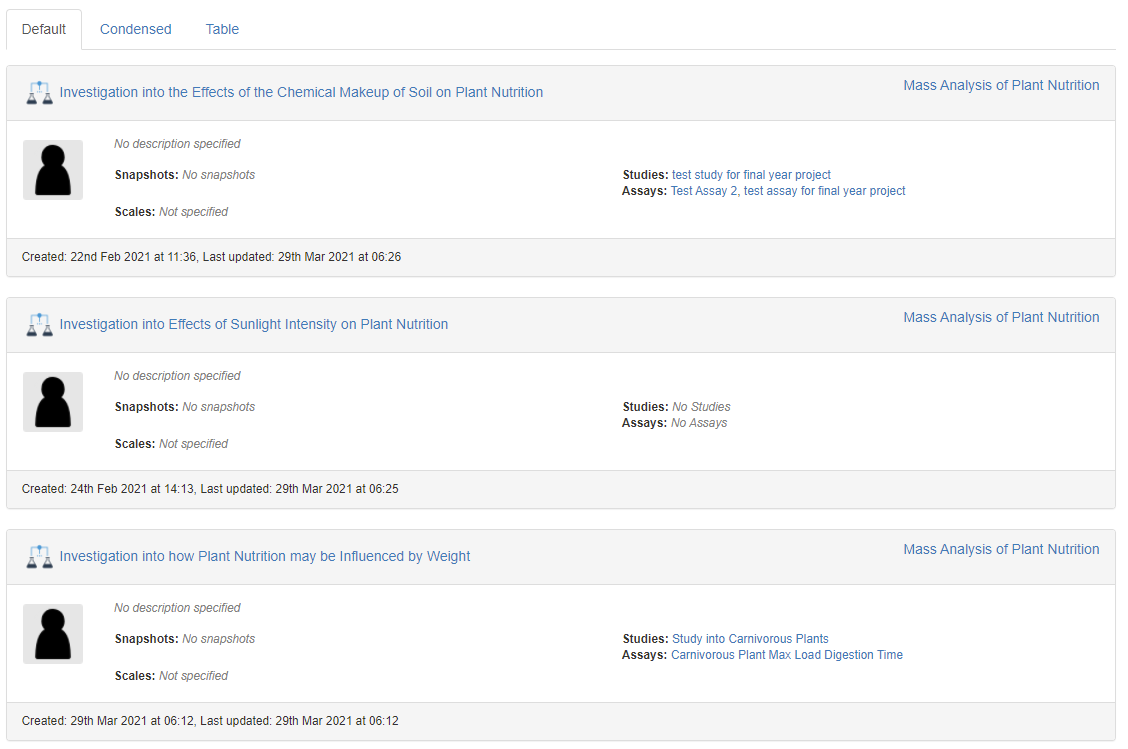Click the investigation icon beside Influenced by Weight title
Viewport: 1128px width, 749px height.
(39, 557)
